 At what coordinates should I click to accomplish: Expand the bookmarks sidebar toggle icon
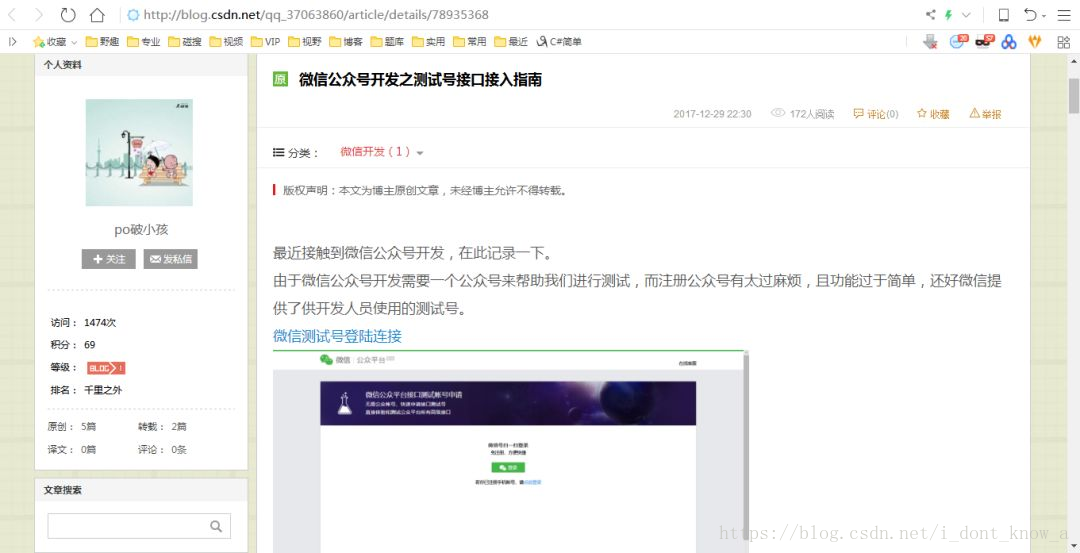pos(13,41)
